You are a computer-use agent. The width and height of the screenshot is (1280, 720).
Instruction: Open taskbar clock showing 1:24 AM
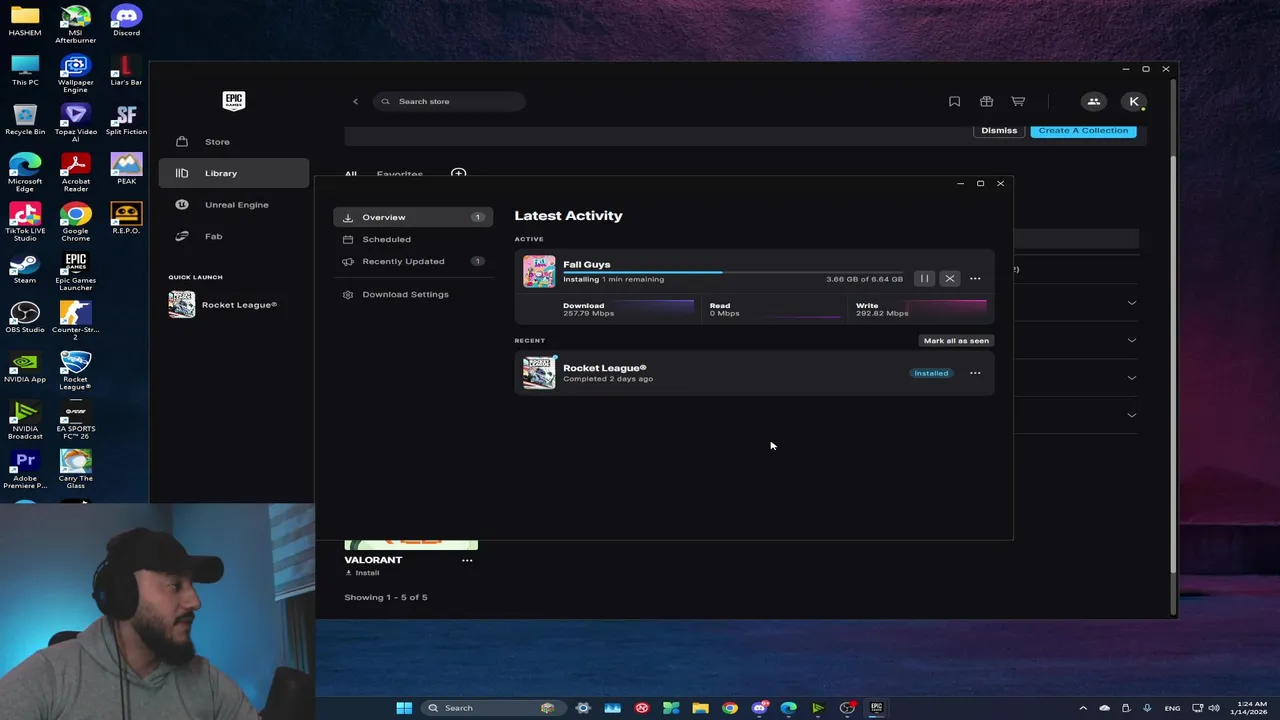1252,708
